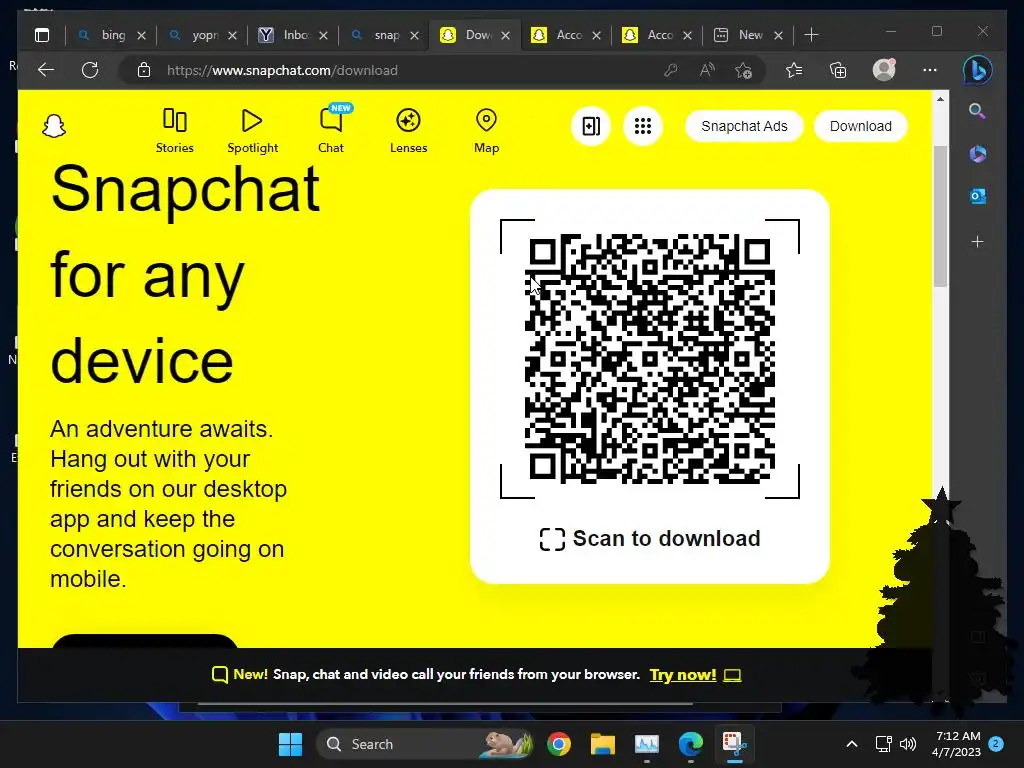
Task: Click the QR code image
Action: [x=650, y=359]
